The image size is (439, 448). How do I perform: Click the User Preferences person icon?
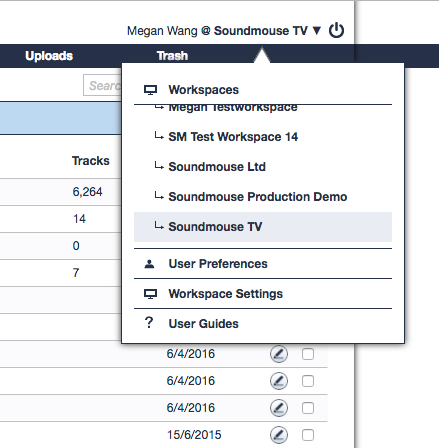click(x=149, y=264)
